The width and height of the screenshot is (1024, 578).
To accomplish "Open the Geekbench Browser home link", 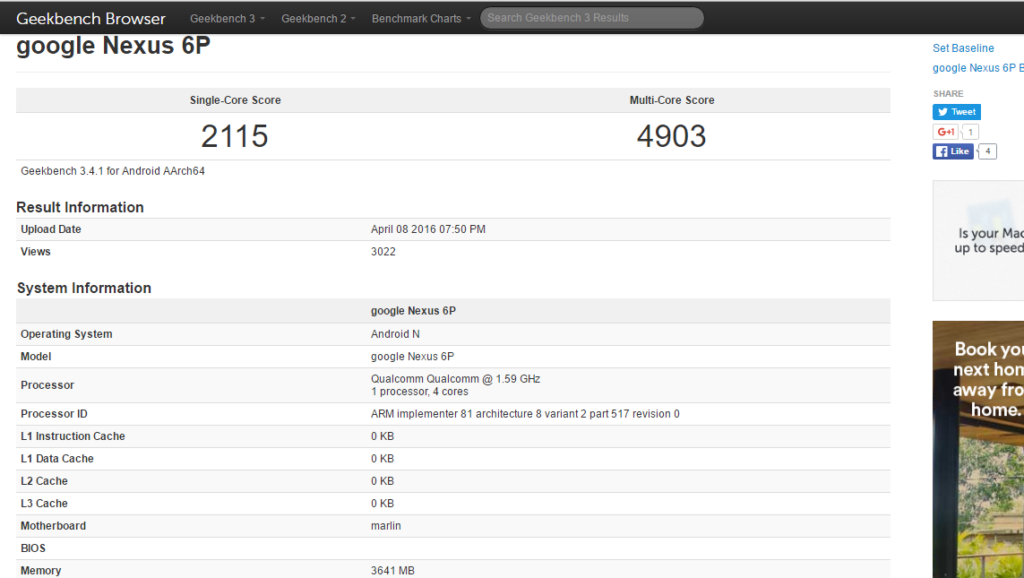I will [91, 18].
